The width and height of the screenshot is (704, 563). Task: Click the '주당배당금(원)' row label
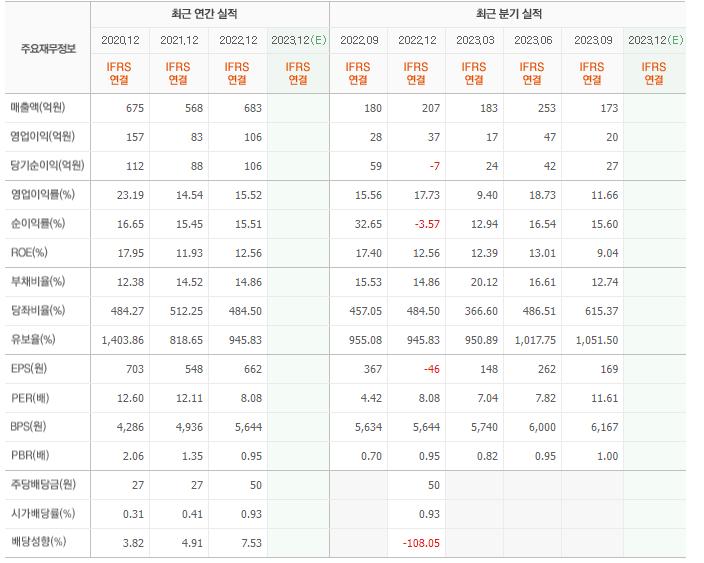[x=43, y=484]
